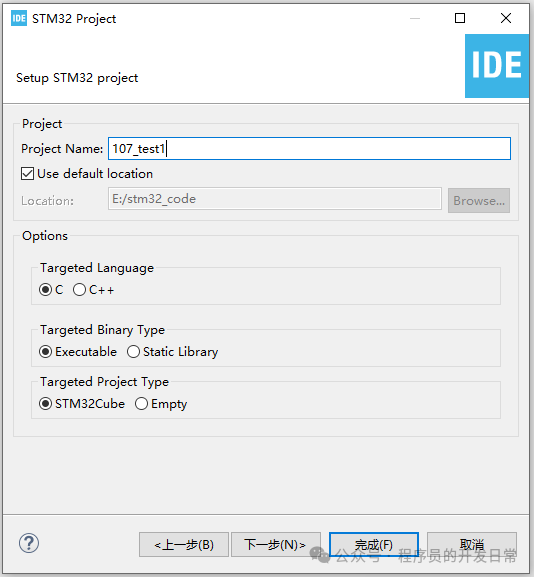The width and height of the screenshot is (534, 577).
Task: Minimize the STM32 Project dialog
Action: click(x=415, y=18)
